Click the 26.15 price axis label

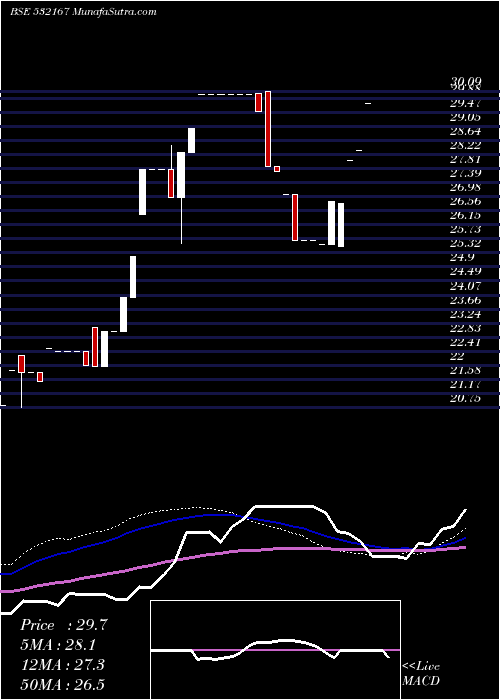click(x=466, y=215)
